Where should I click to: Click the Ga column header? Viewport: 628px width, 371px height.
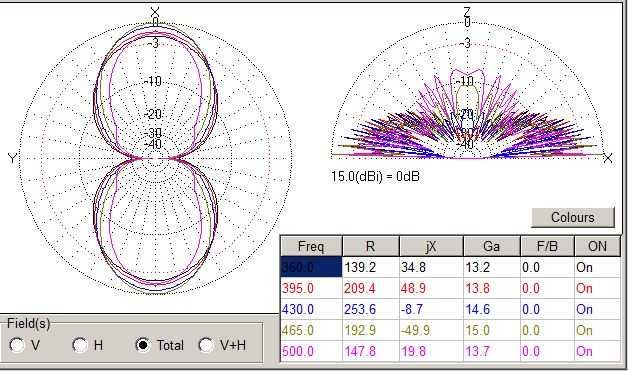(492, 246)
